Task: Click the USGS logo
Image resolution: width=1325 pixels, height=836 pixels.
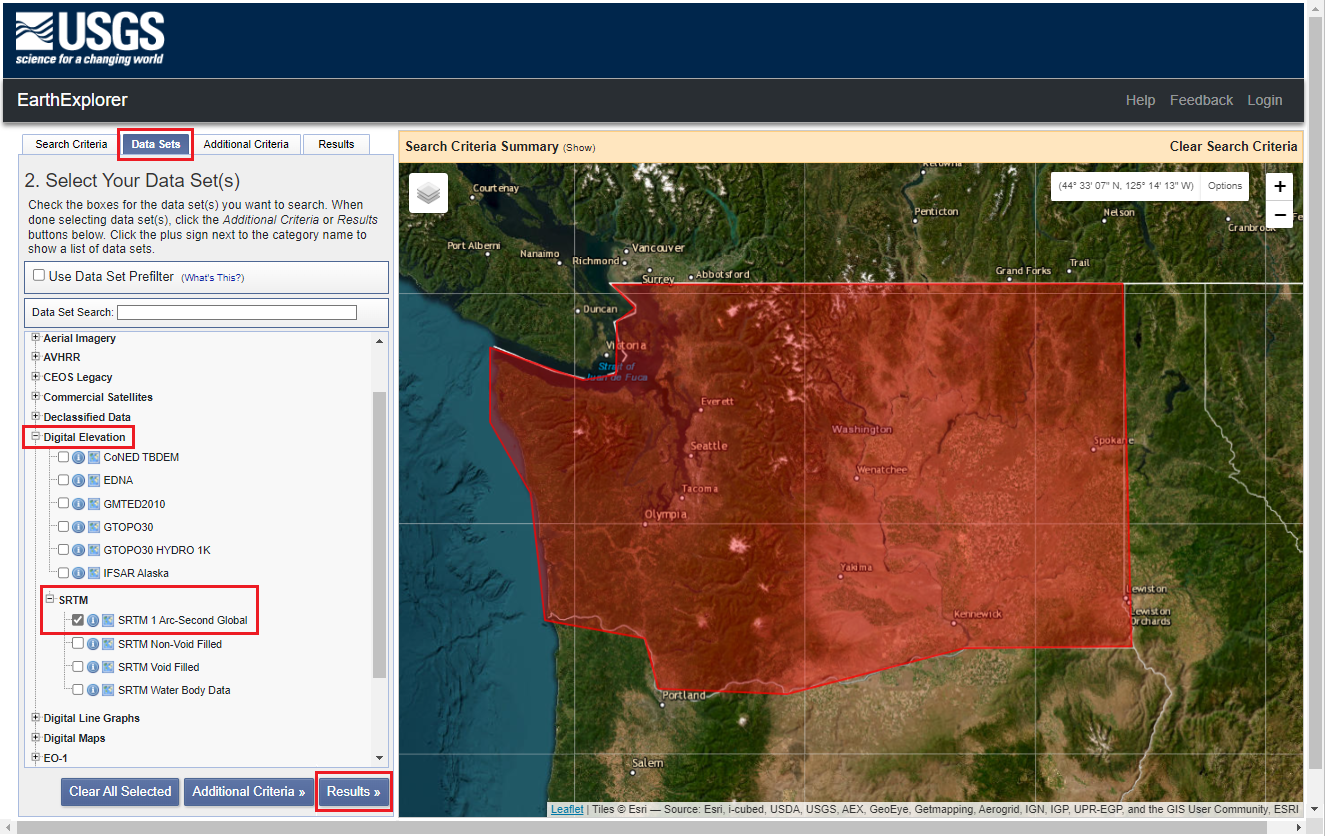Action: [90, 39]
